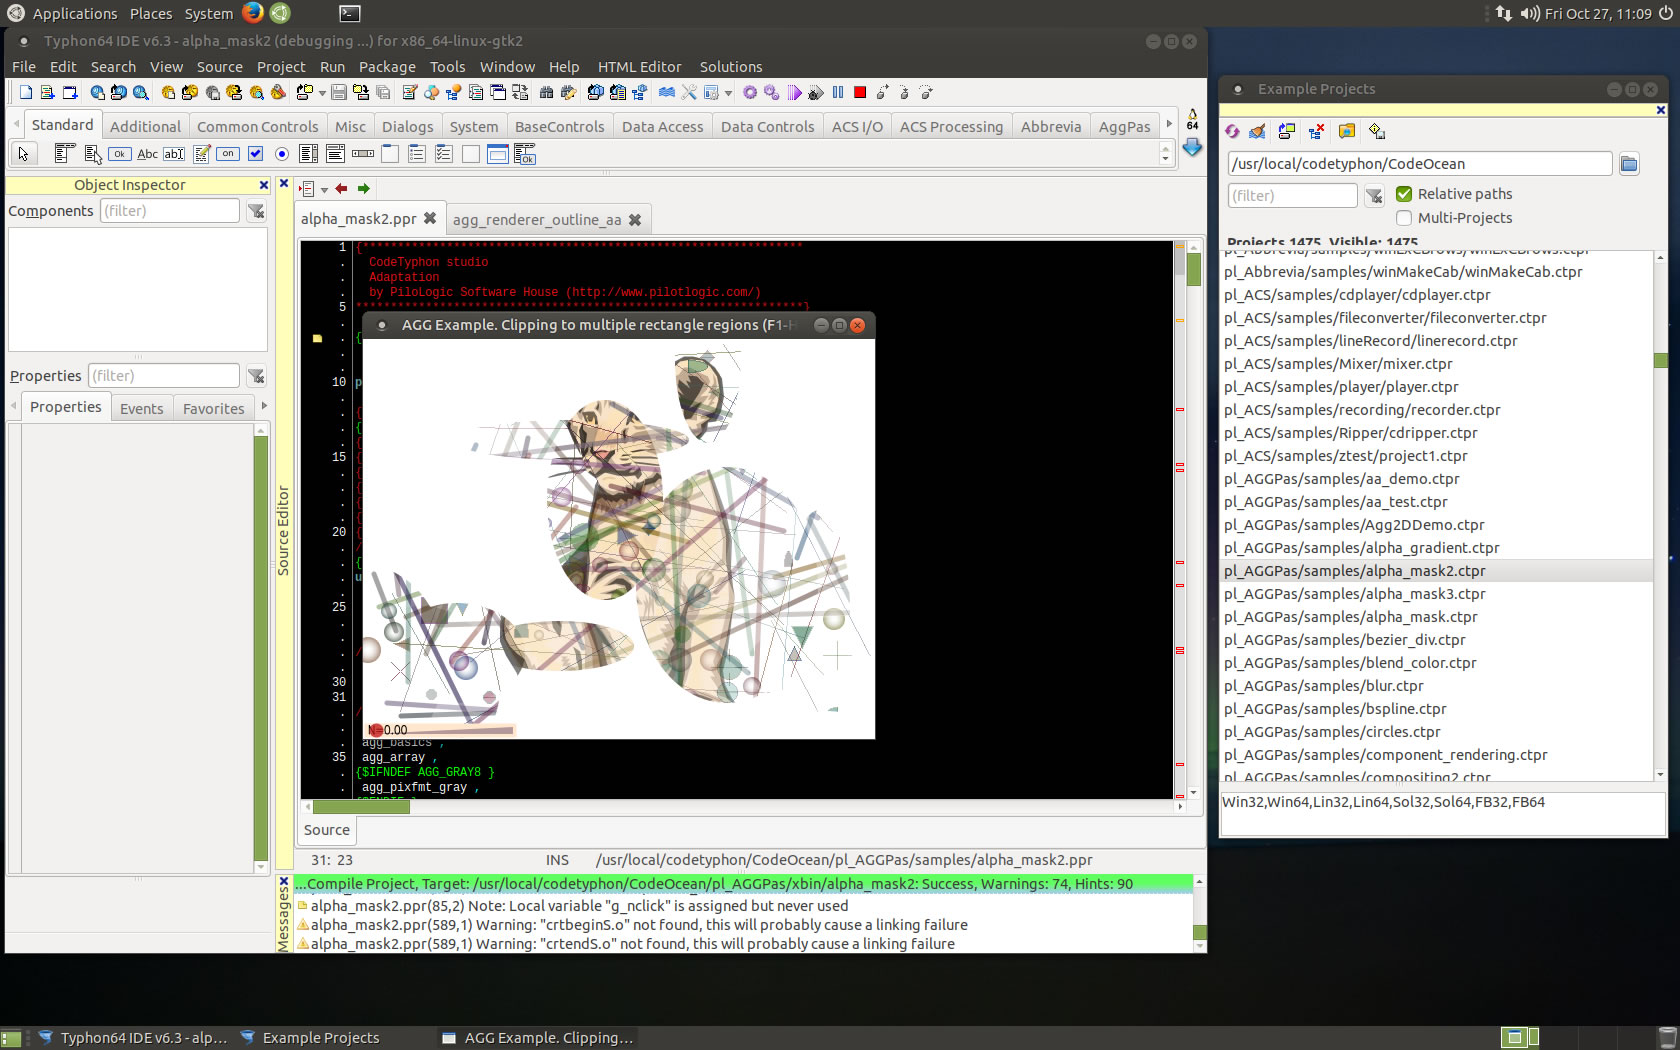Image resolution: width=1680 pixels, height=1050 pixels.
Task: Select the TButton 'Ok' component icon
Action: [120, 154]
